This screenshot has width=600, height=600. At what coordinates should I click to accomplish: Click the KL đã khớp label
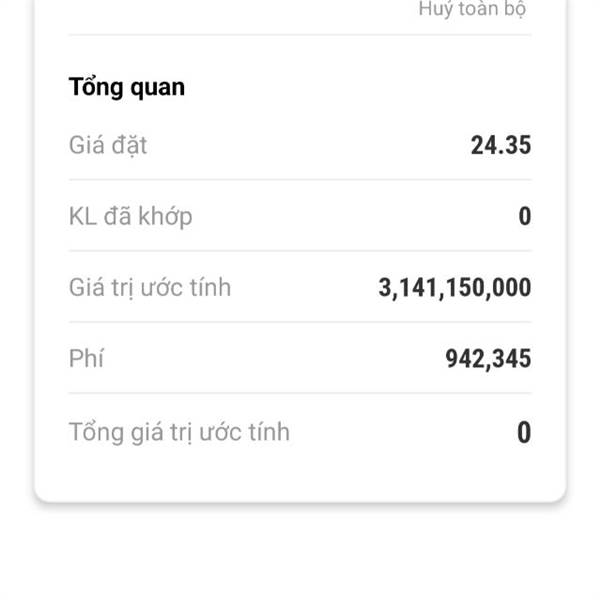[x=131, y=216]
